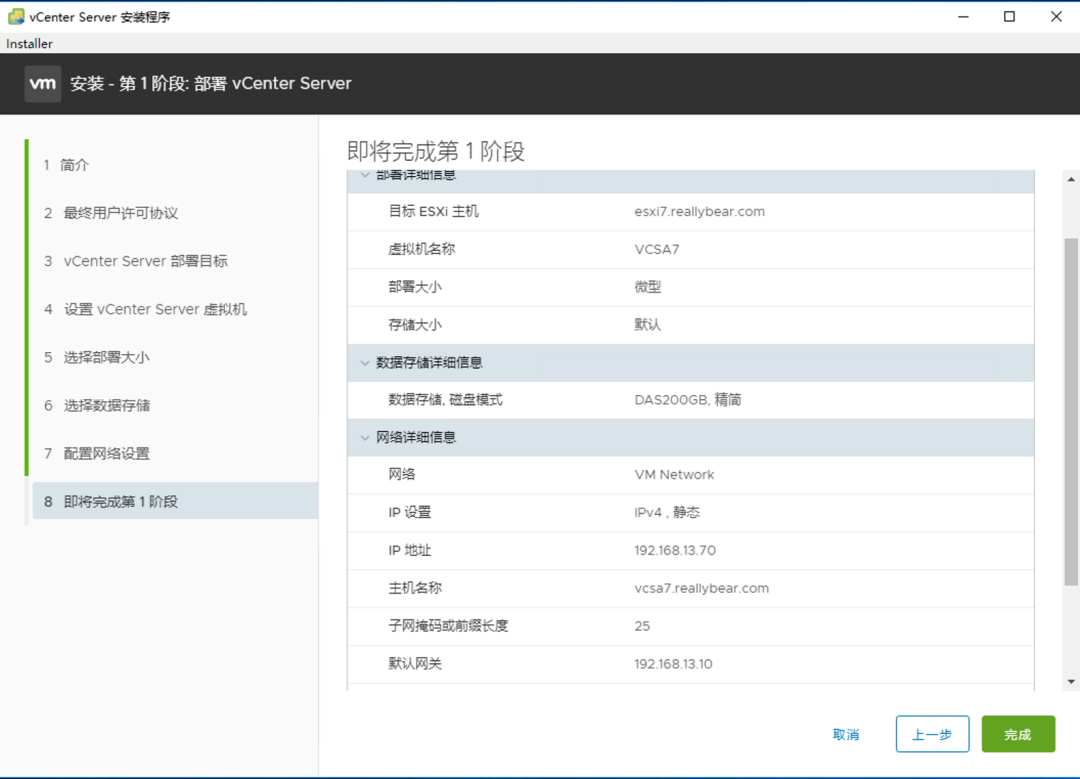Go to step 3 vCenter Server 部署目标
The image size is (1080, 779).
136,261
